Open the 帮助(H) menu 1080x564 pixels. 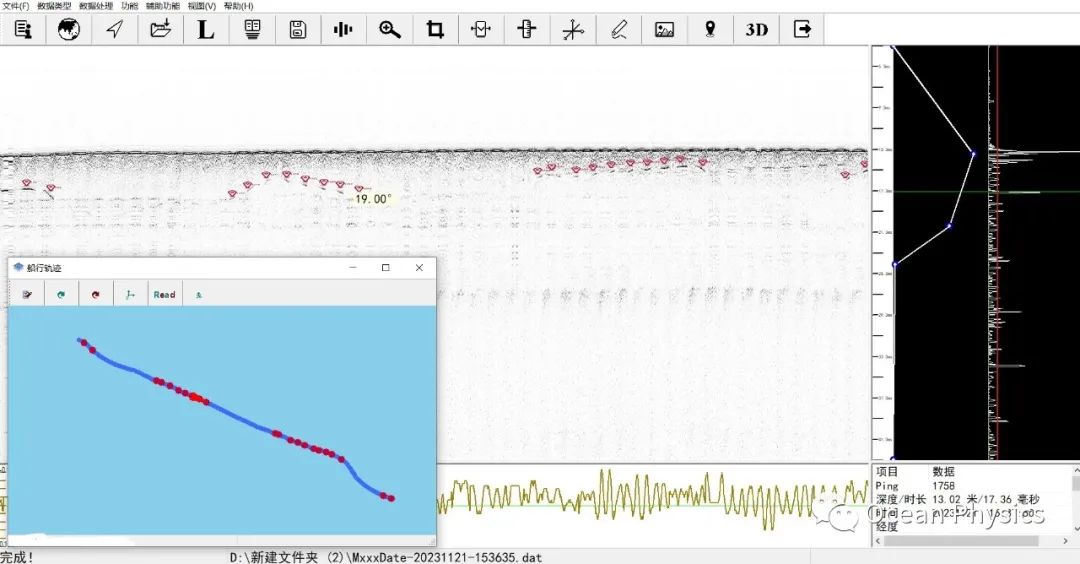coord(239,6)
